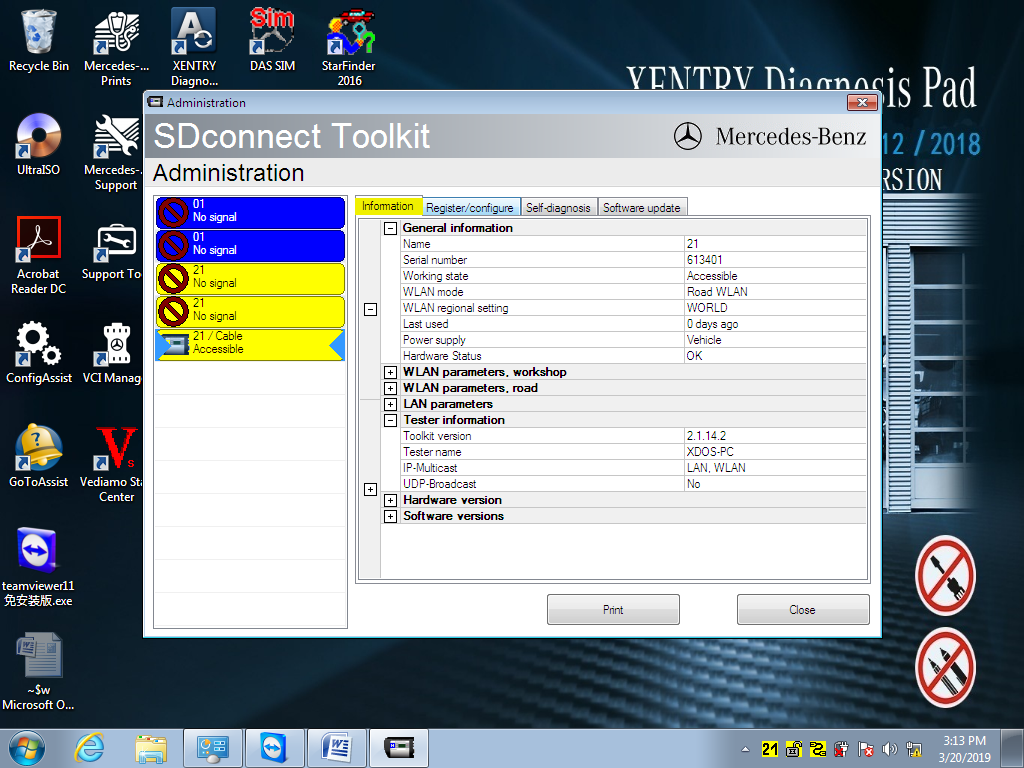
Task: Click the Name row label
Action: (417, 244)
